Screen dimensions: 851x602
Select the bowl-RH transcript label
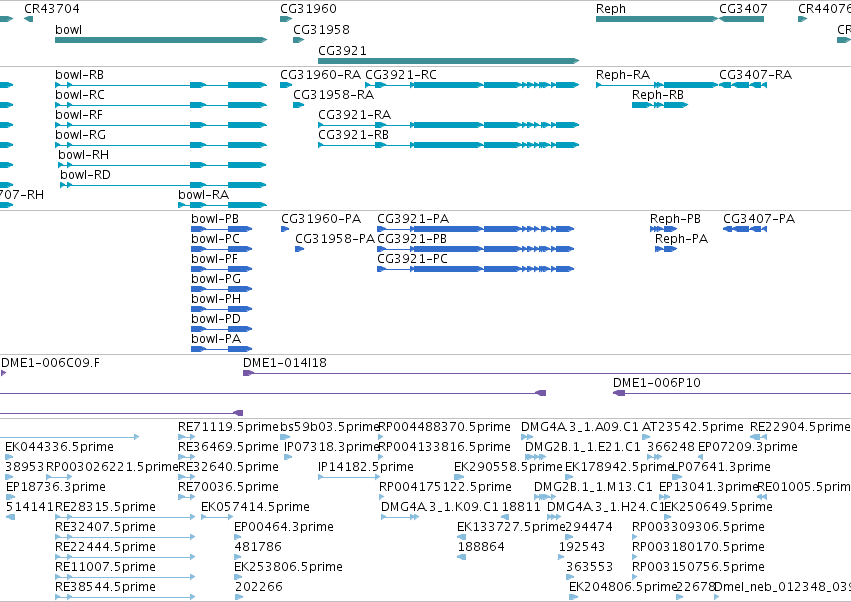tap(84, 155)
